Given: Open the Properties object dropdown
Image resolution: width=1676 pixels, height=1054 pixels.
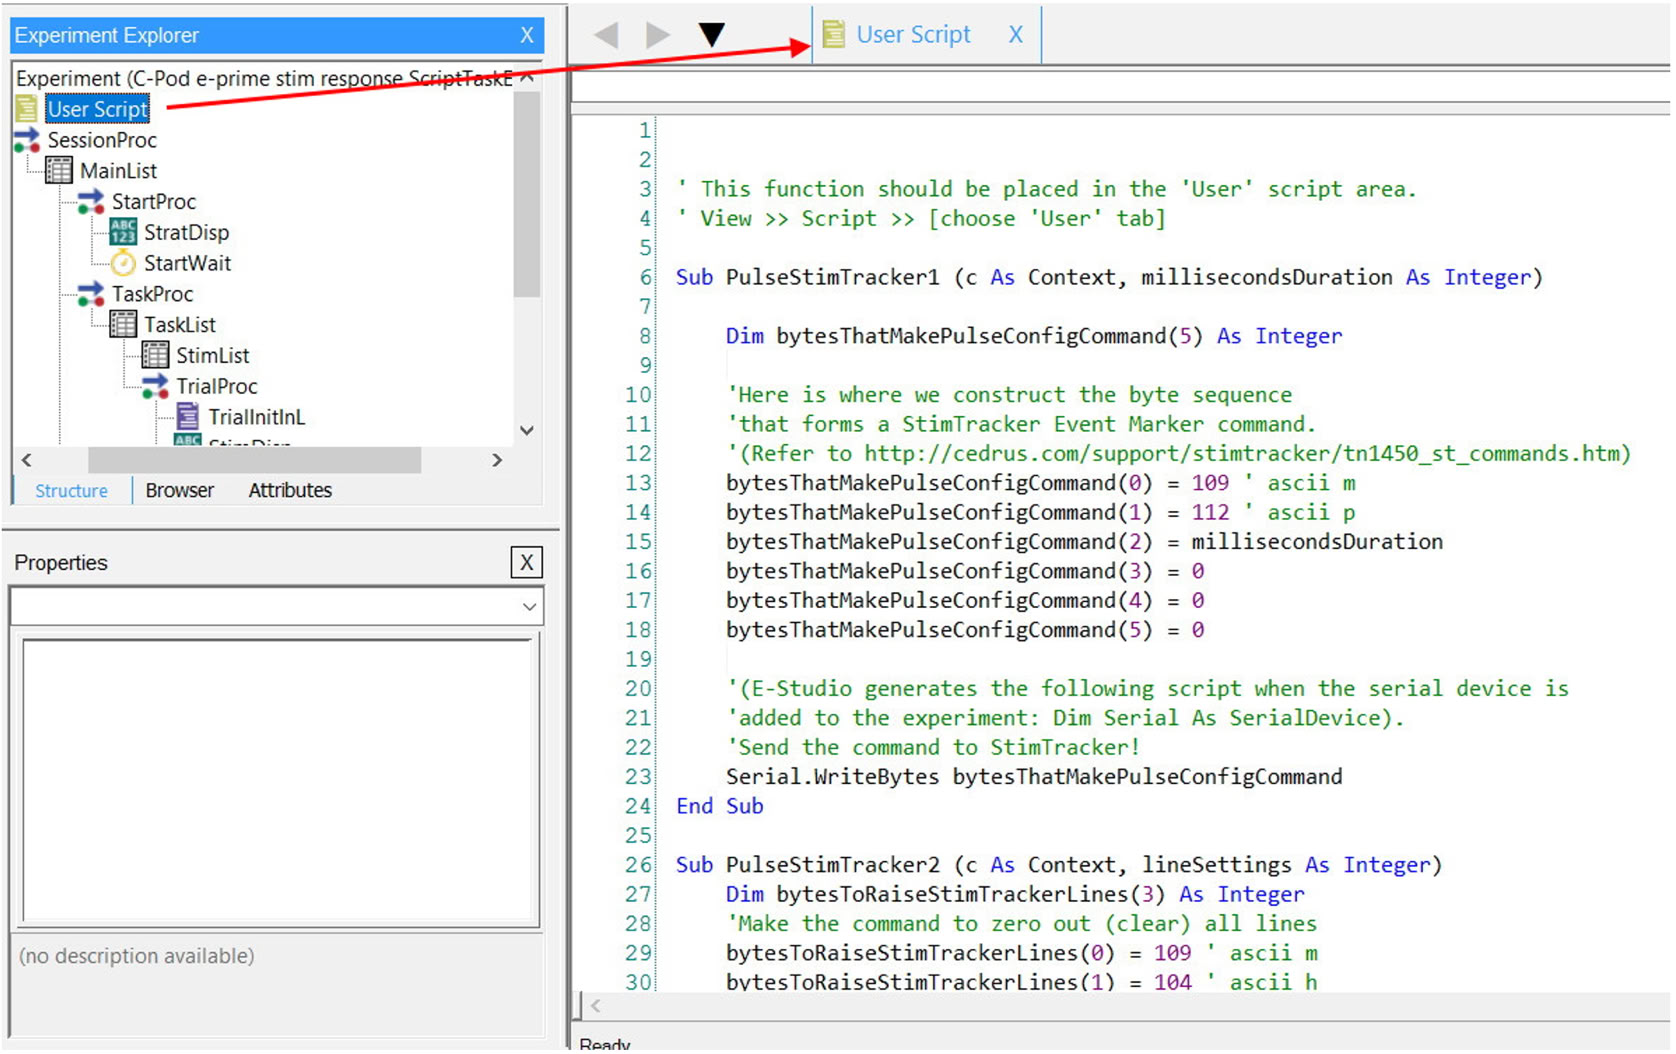Looking at the screenshot, I should pyautogui.click(x=529, y=607).
